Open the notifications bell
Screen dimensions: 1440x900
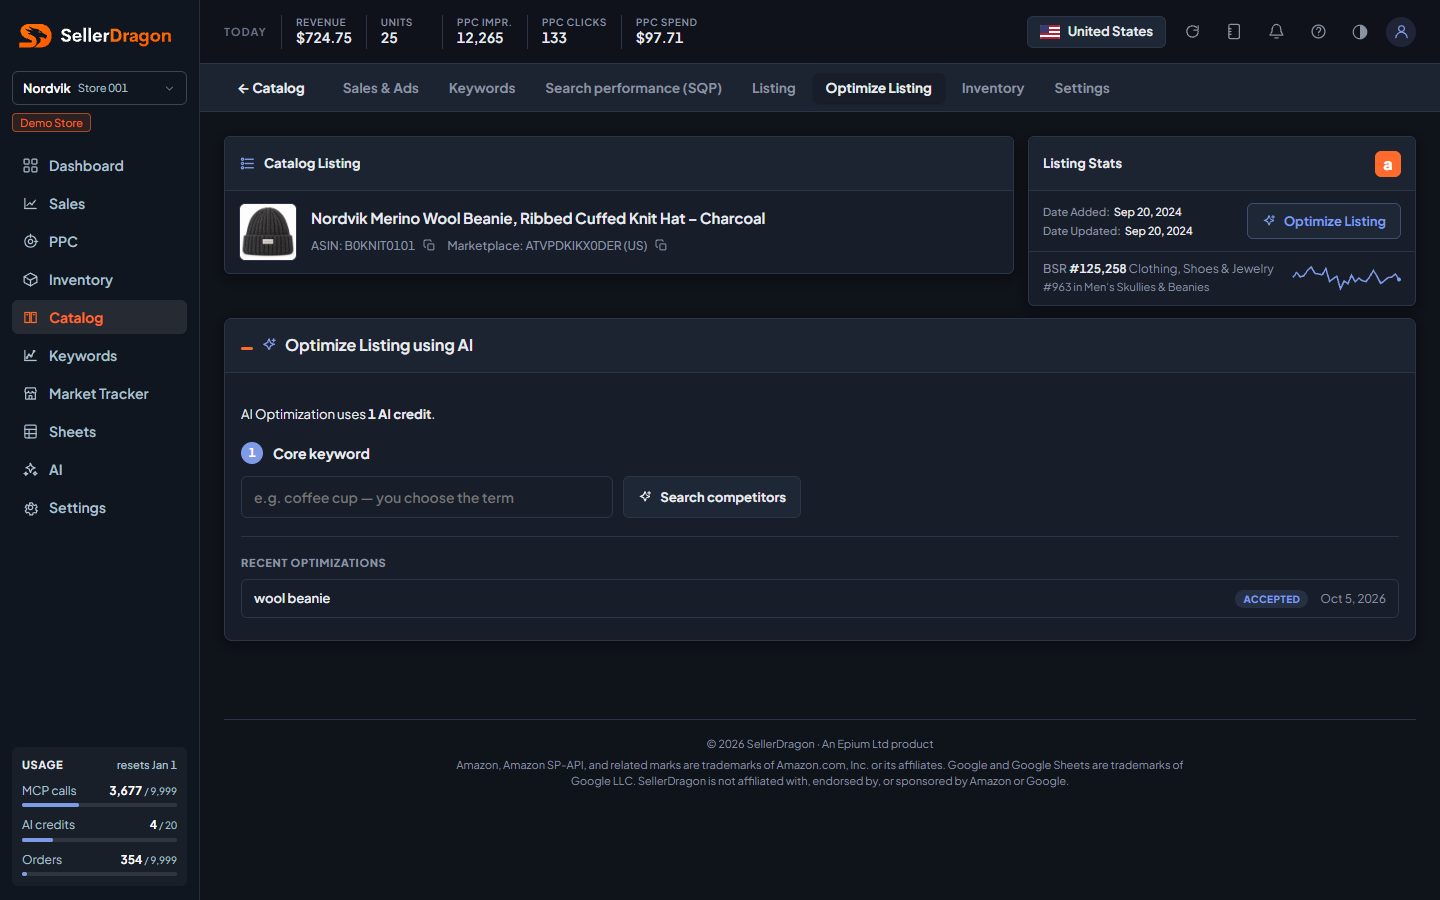tap(1276, 32)
